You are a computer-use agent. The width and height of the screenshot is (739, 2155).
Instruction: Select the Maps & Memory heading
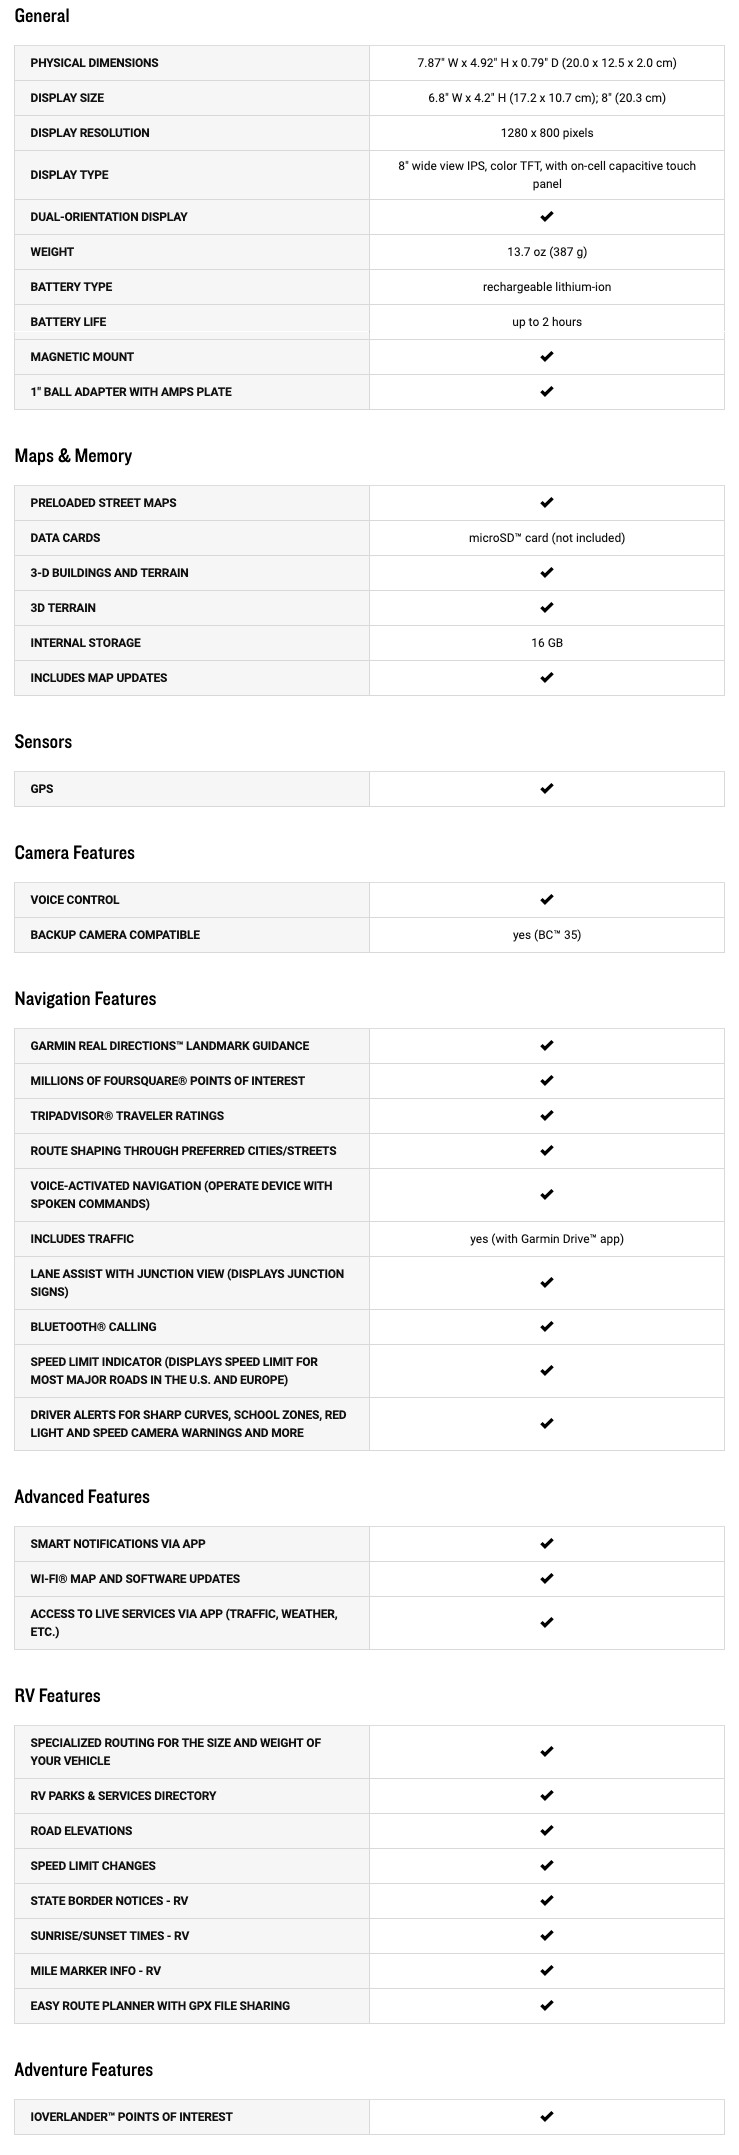73,456
